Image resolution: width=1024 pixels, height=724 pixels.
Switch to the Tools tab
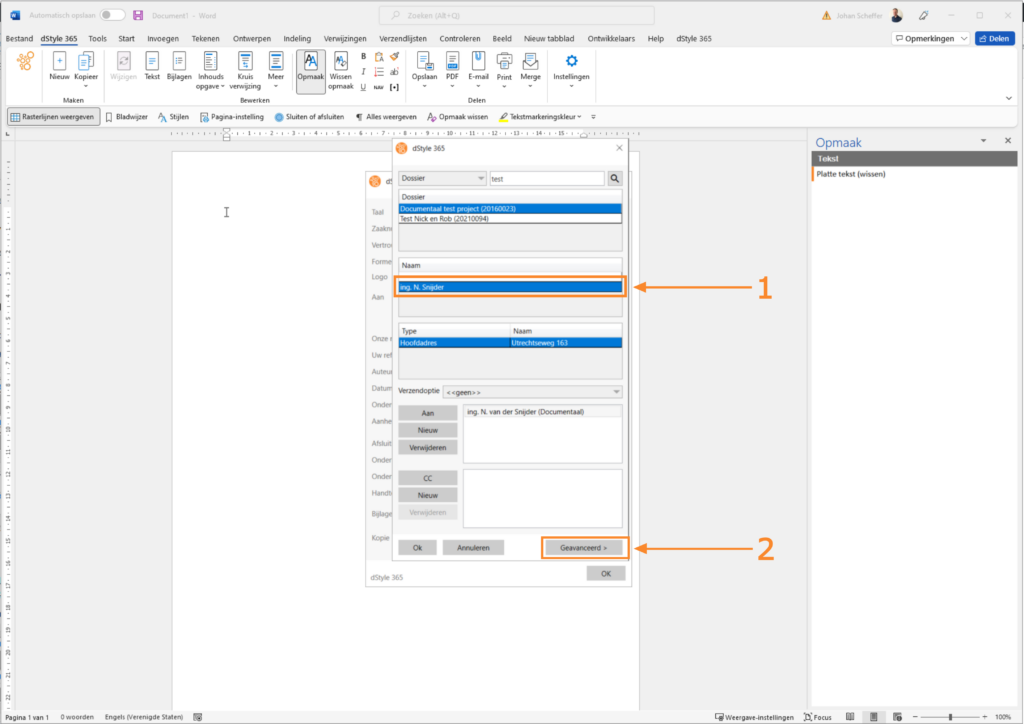pyautogui.click(x=97, y=39)
